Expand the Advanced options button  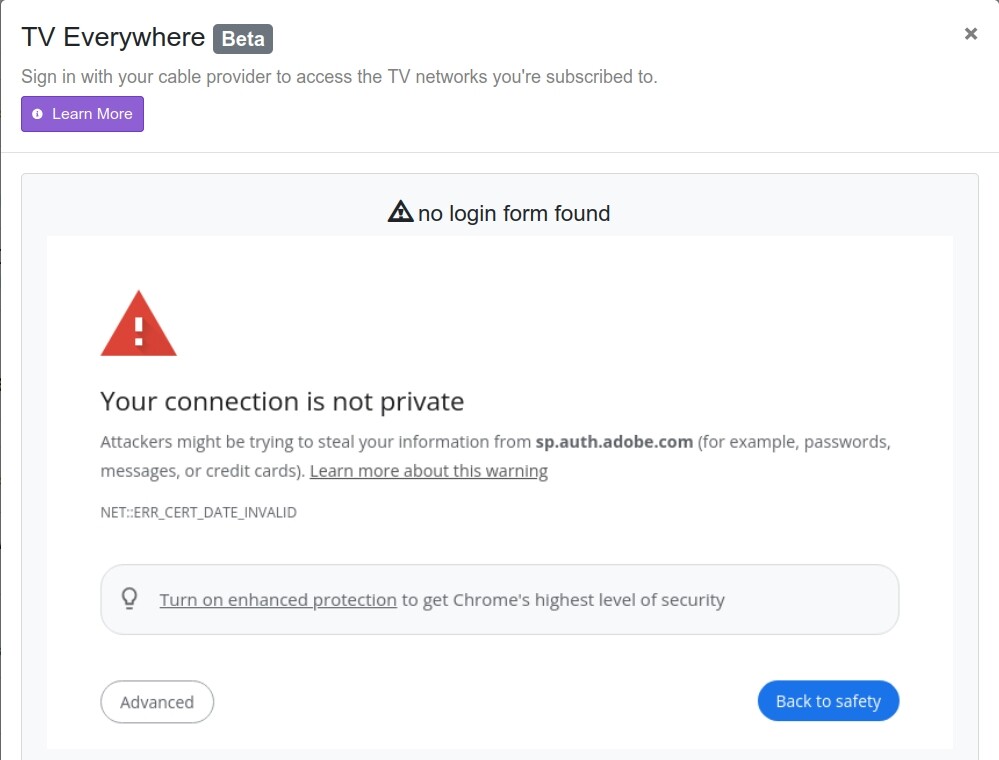(x=157, y=702)
